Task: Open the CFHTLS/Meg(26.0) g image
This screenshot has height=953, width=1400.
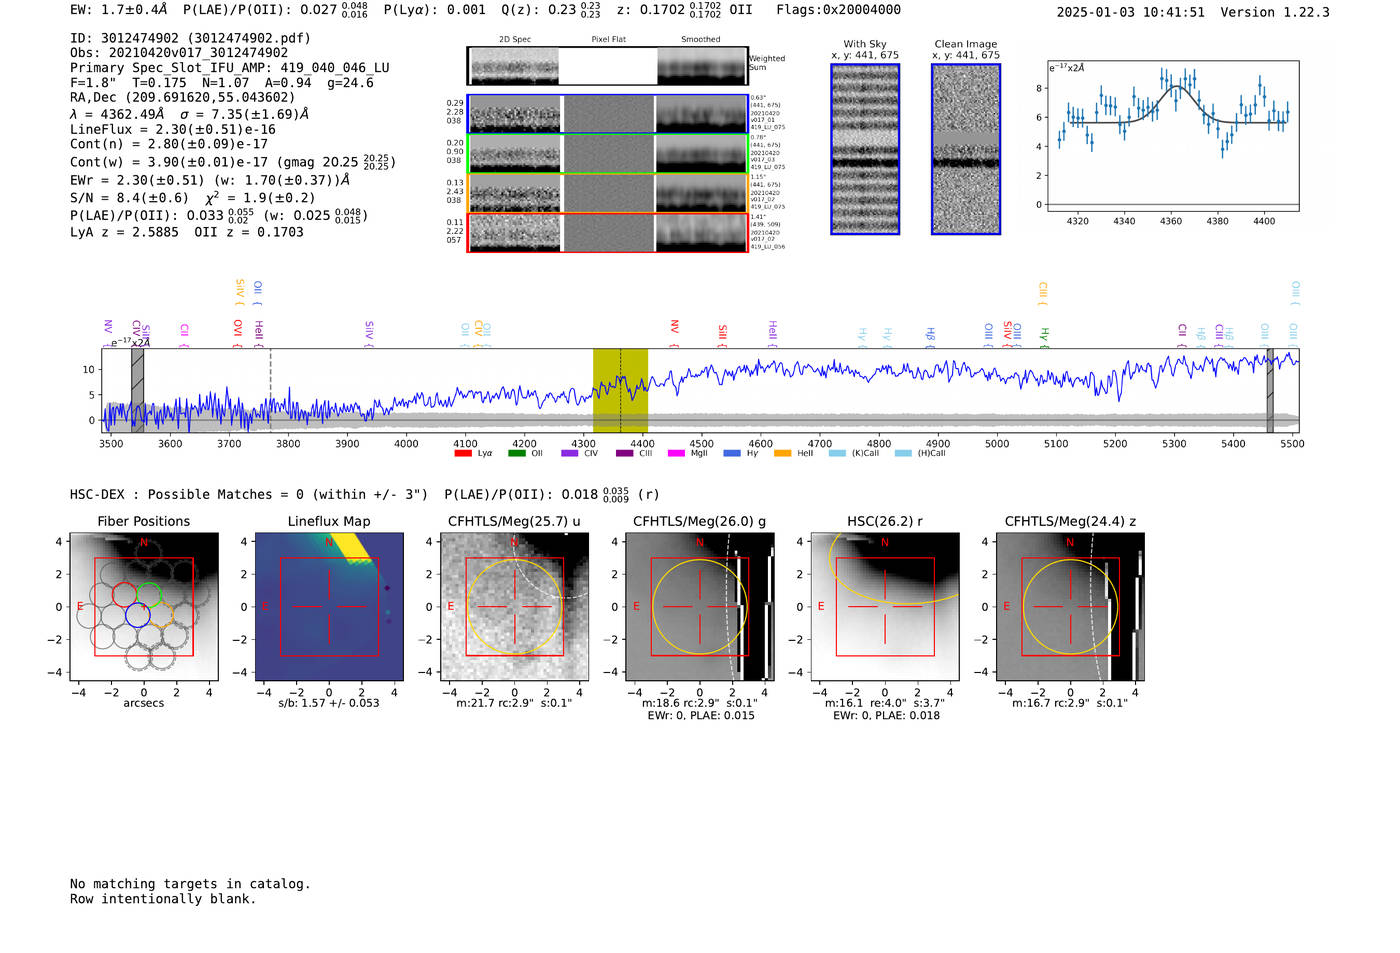Action: click(x=699, y=606)
